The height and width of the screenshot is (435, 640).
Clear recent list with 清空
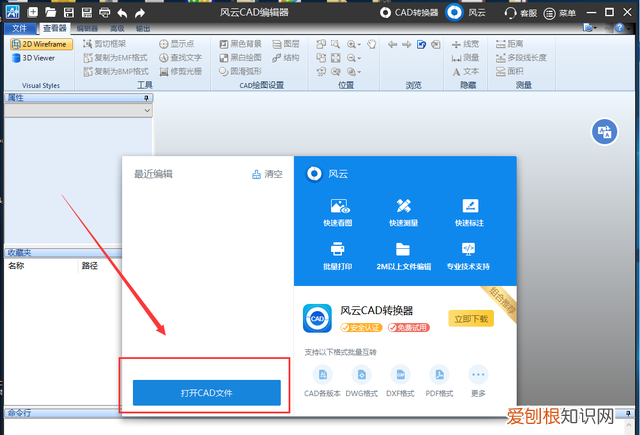[267, 174]
